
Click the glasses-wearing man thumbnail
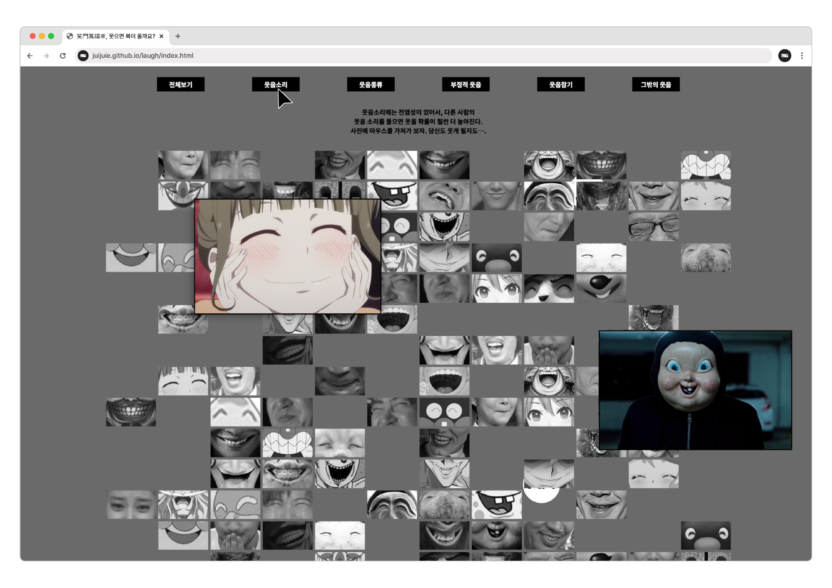pos(653,227)
